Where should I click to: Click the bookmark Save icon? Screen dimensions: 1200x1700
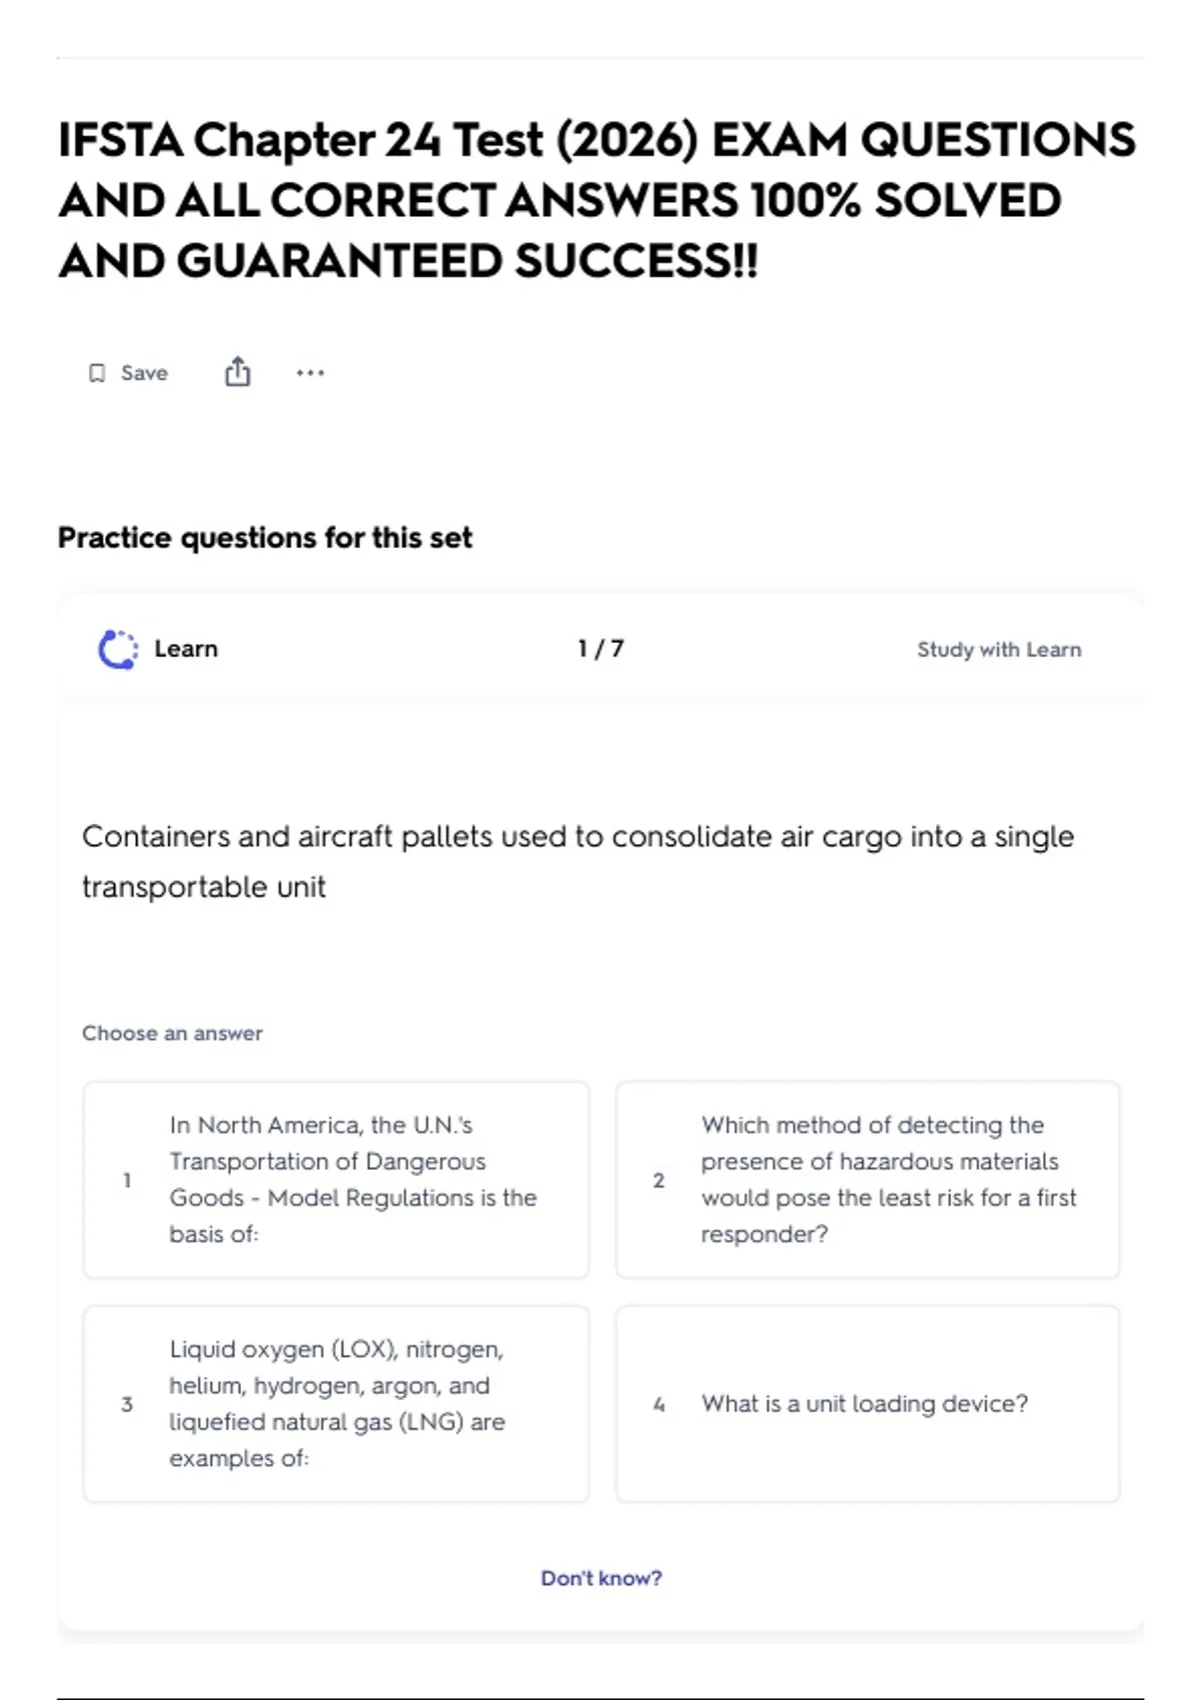(97, 373)
